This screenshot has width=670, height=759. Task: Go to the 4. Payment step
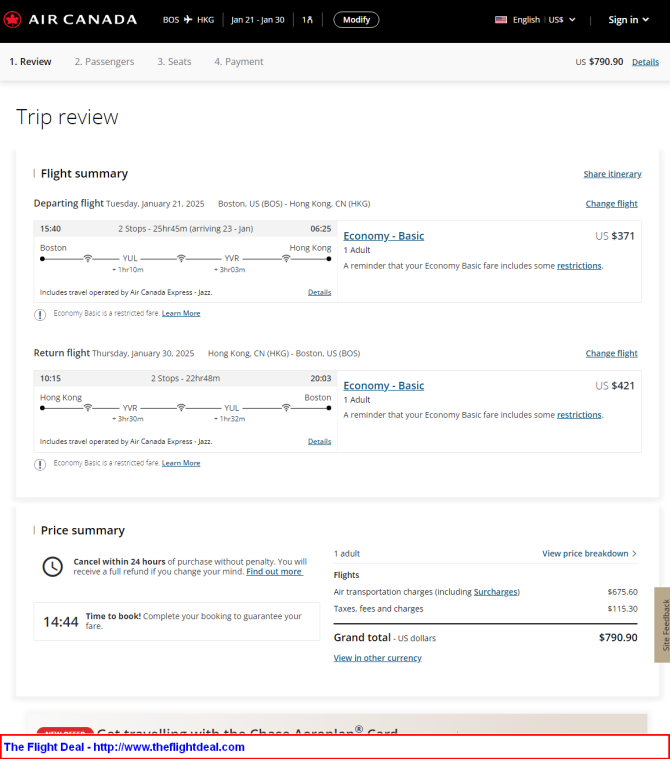pos(239,61)
